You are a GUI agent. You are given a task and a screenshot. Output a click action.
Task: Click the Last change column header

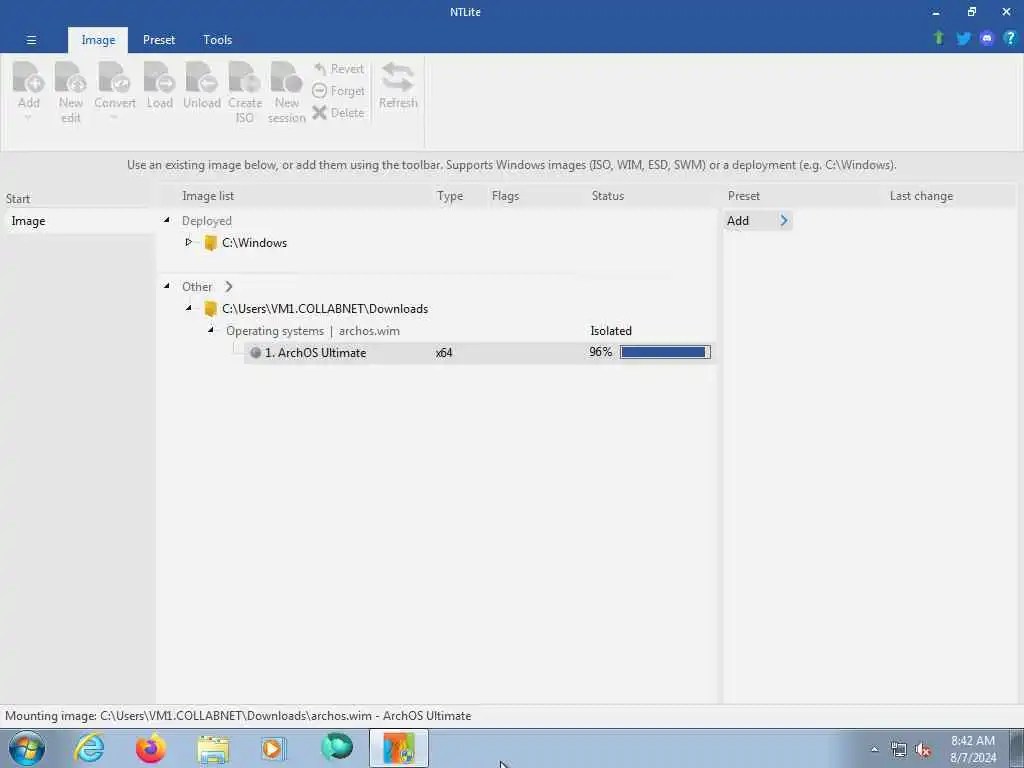(921, 196)
